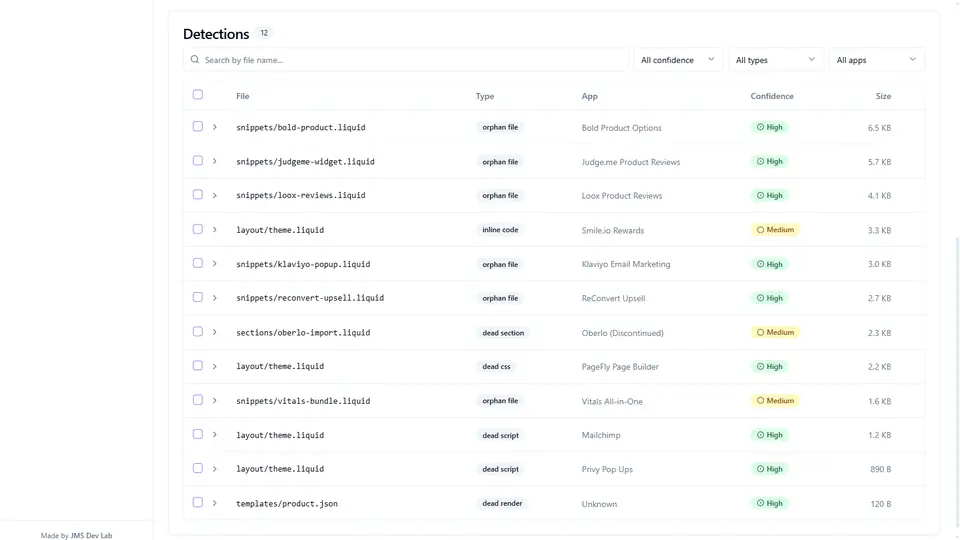This screenshot has height=540, width=960.
Task: Check the templates/product.json row checkbox
Action: 198,502
